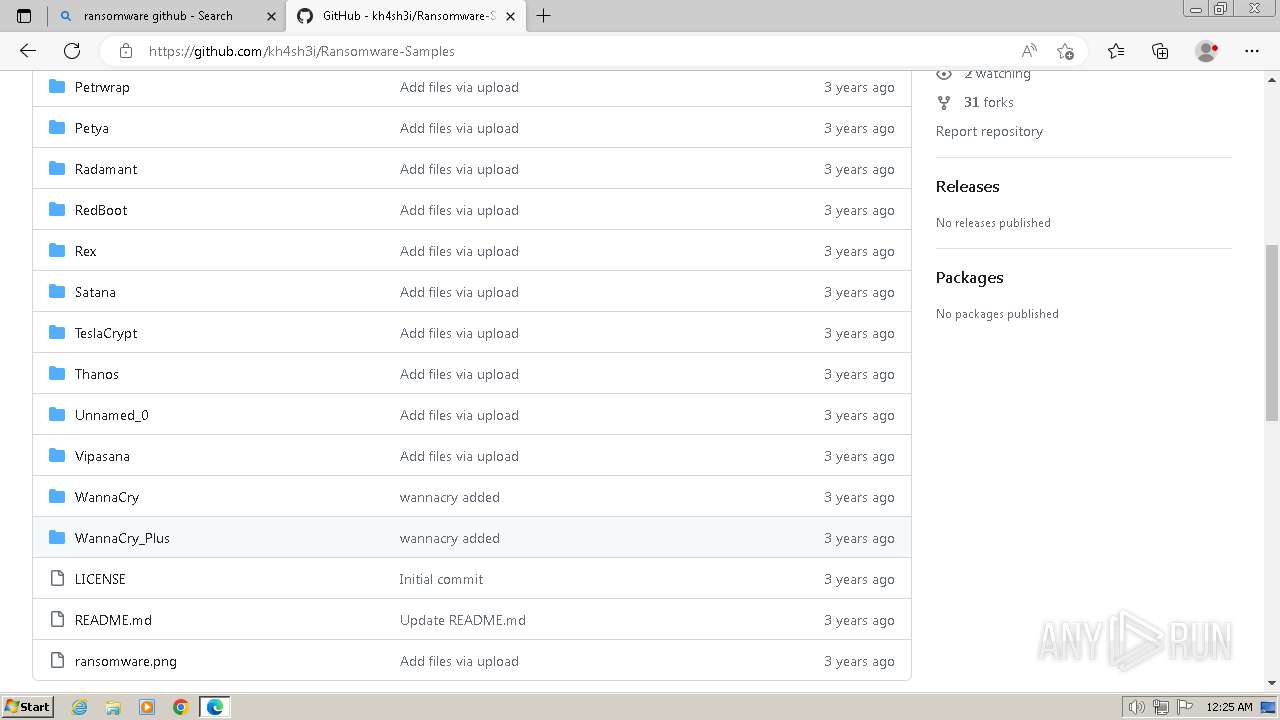Open Petrwrap 'Add files via upload' commit
The width and height of the screenshot is (1280, 720).
tap(459, 87)
